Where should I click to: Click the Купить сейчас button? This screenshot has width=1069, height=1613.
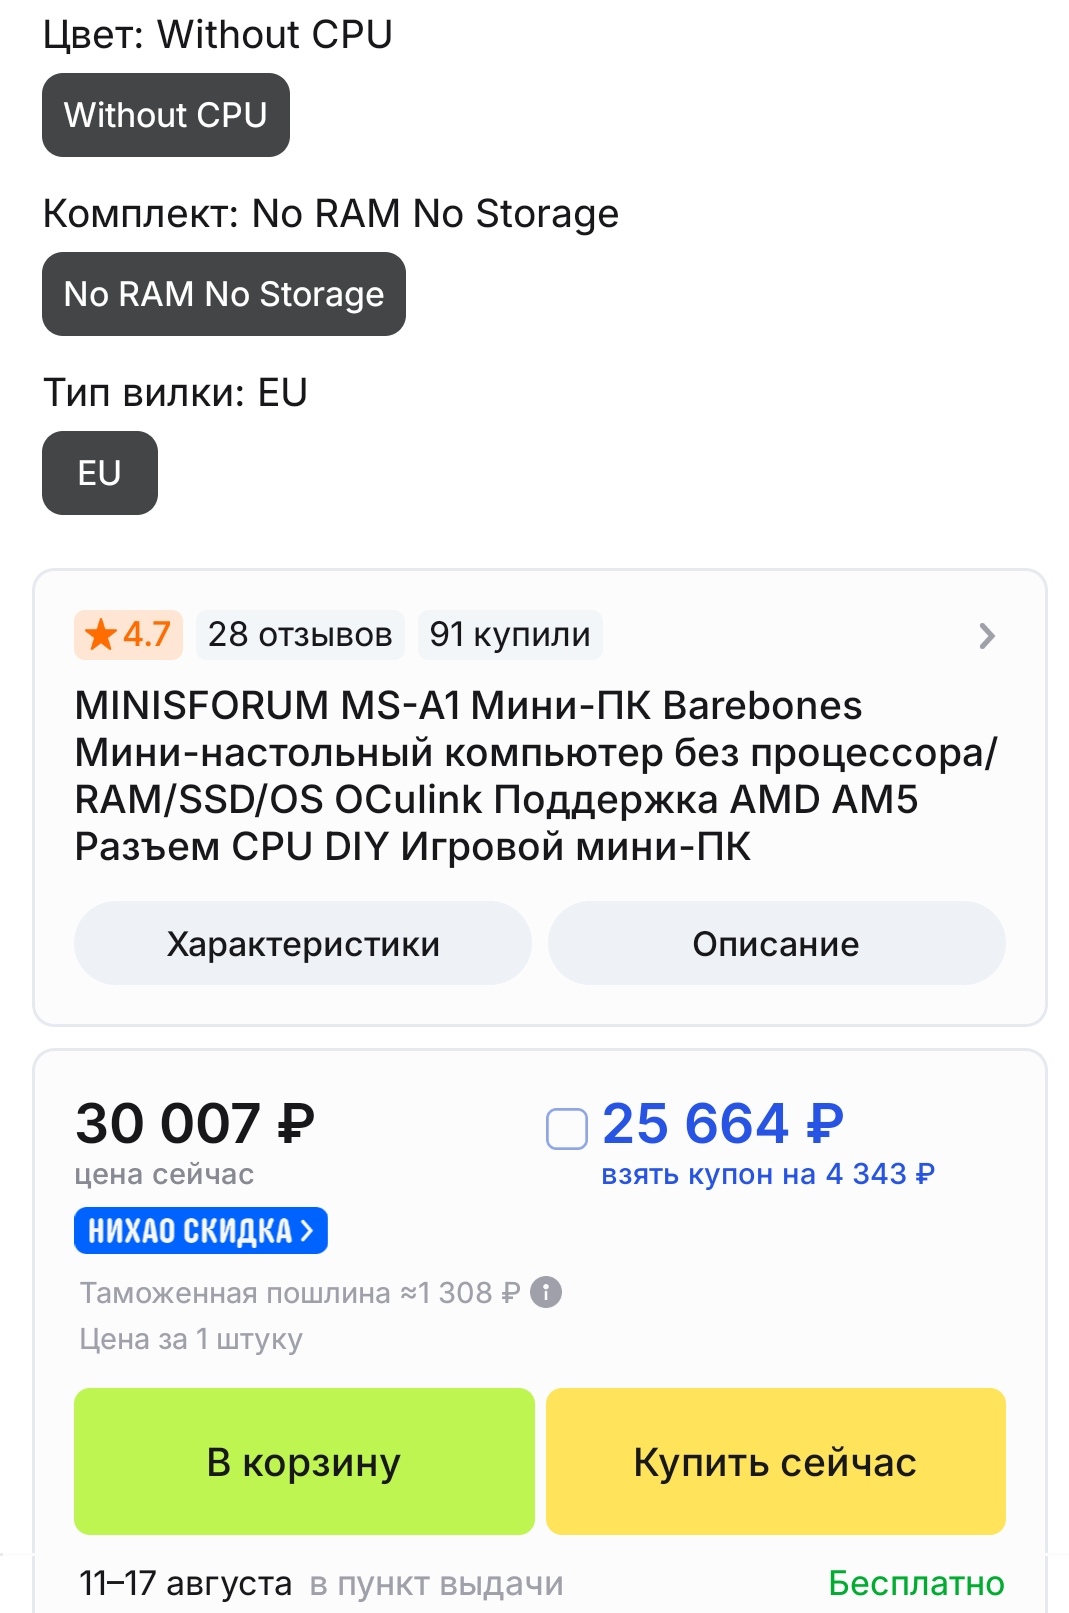[776, 1461]
